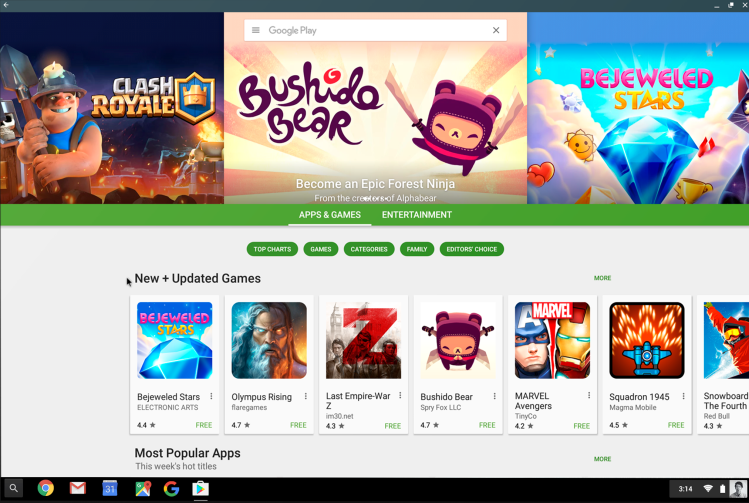Screen dimensions: 749x503
Task: Select the Apps & Games tab
Action: (330, 215)
